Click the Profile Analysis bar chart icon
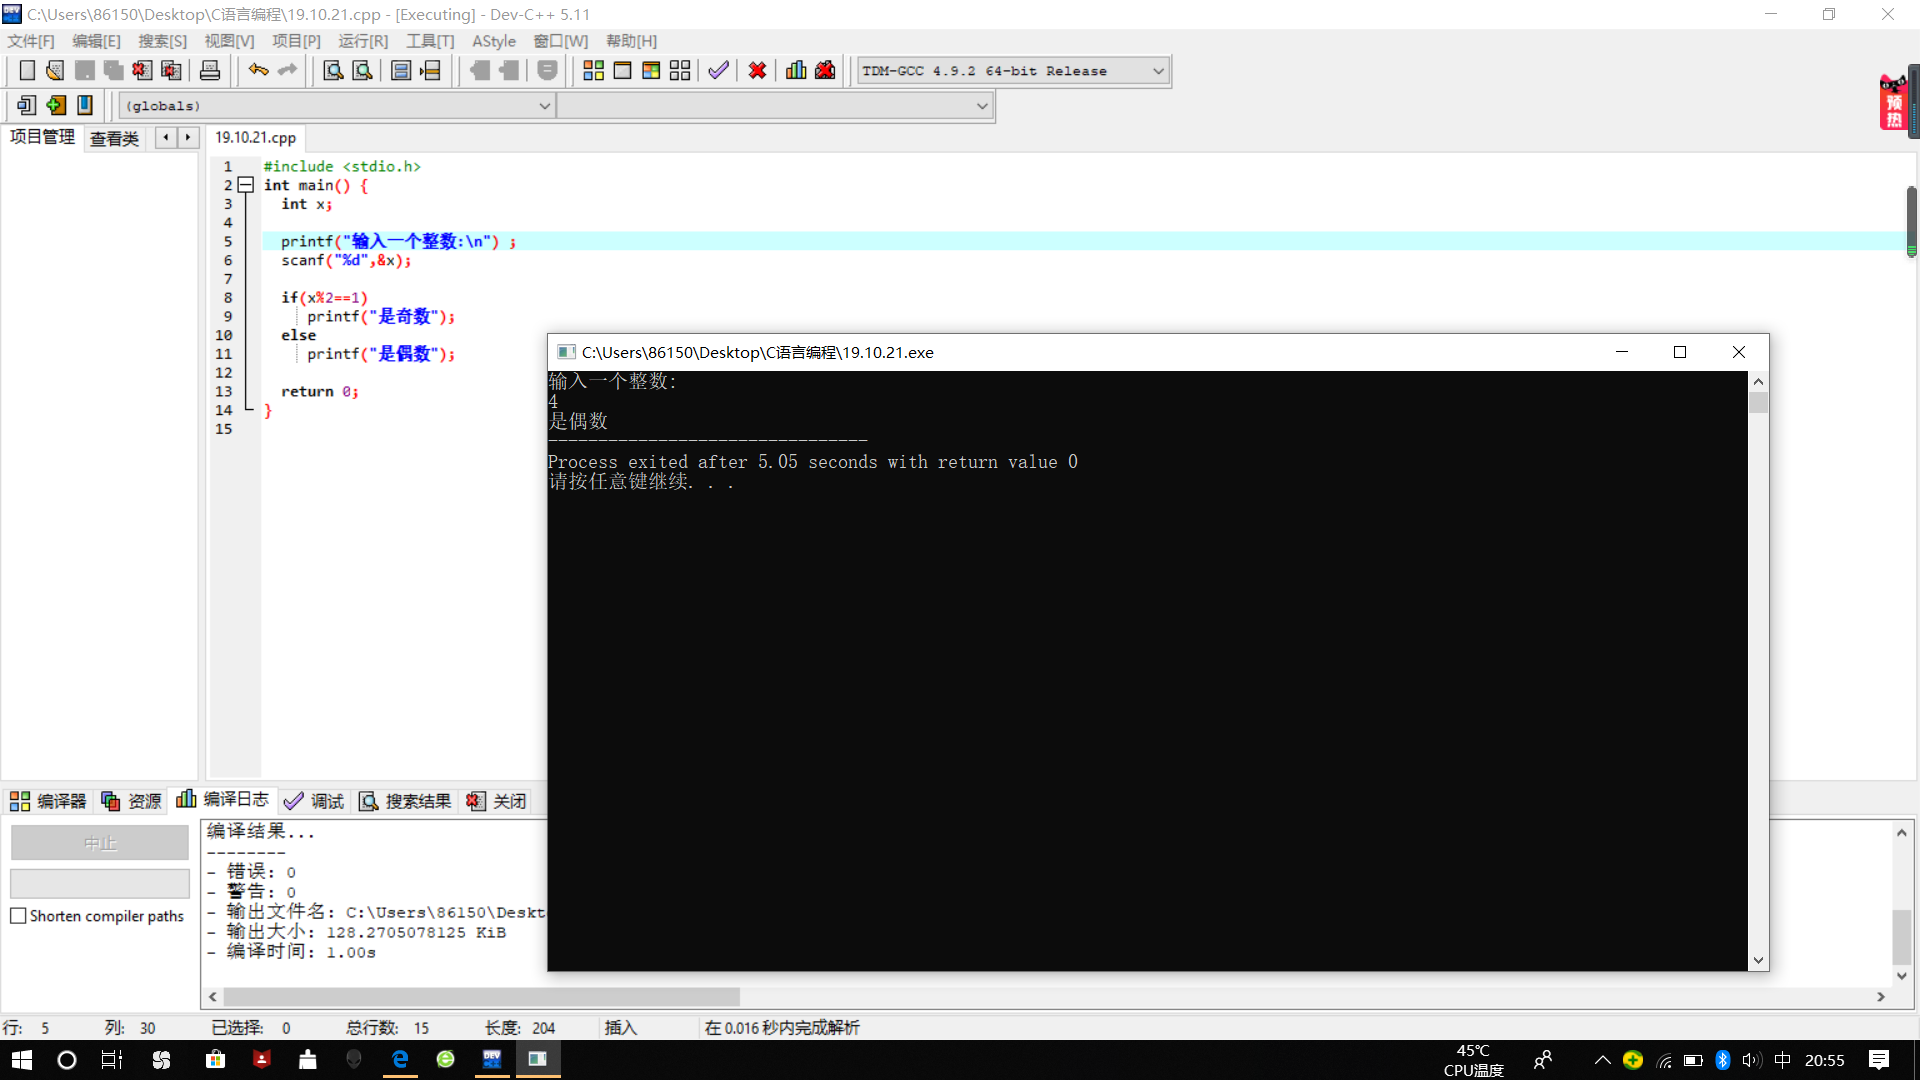The width and height of the screenshot is (1920, 1080). [x=796, y=70]
